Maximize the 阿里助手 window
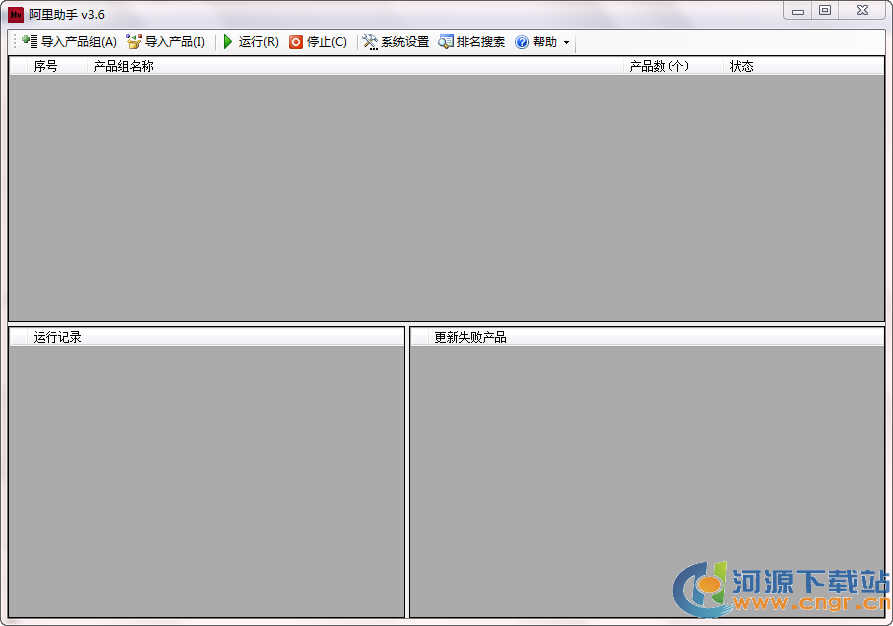893x626 pixels. pos(825,11)
